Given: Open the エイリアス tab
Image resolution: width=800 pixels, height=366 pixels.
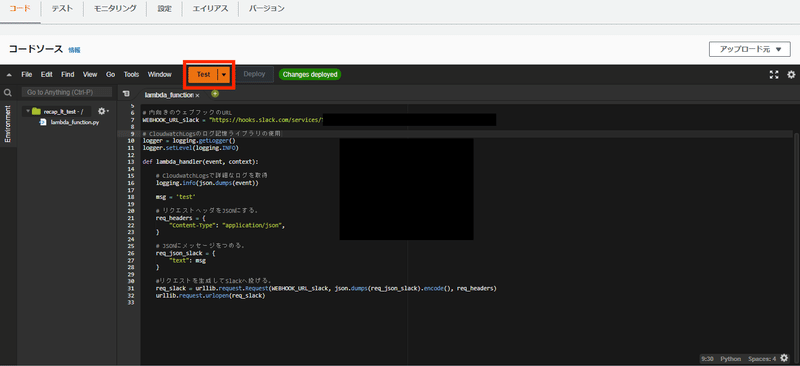Looking at the screenshot, I should click(210, 9).
